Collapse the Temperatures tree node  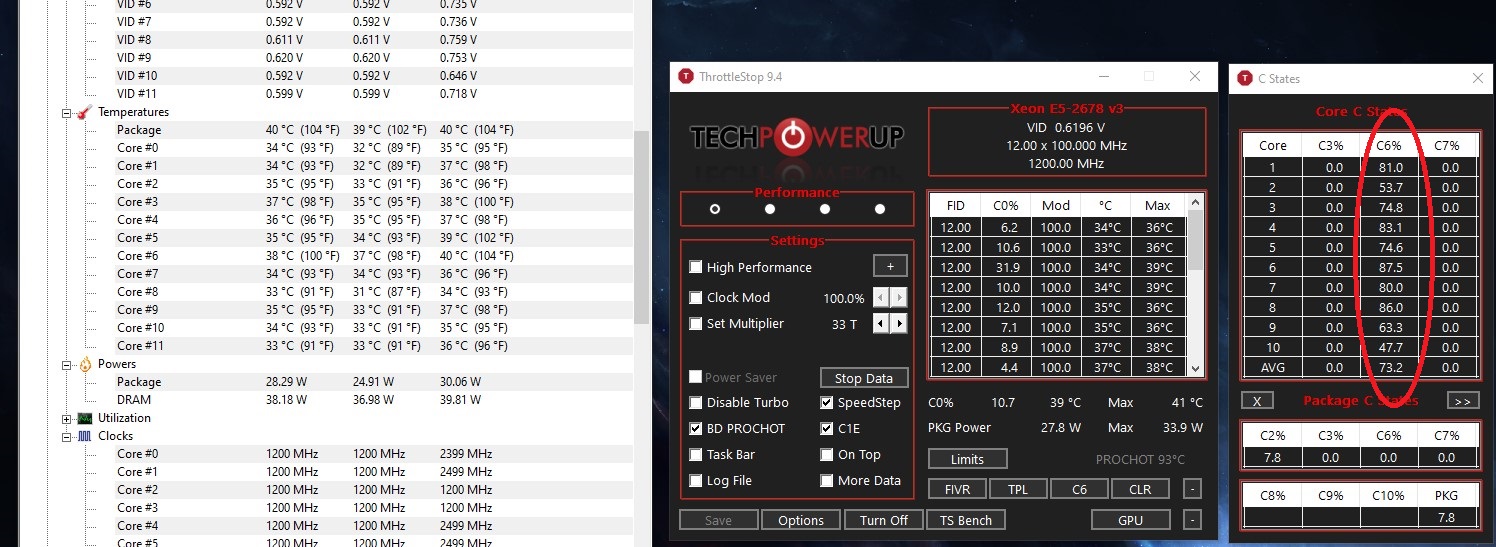pos(67,113)
